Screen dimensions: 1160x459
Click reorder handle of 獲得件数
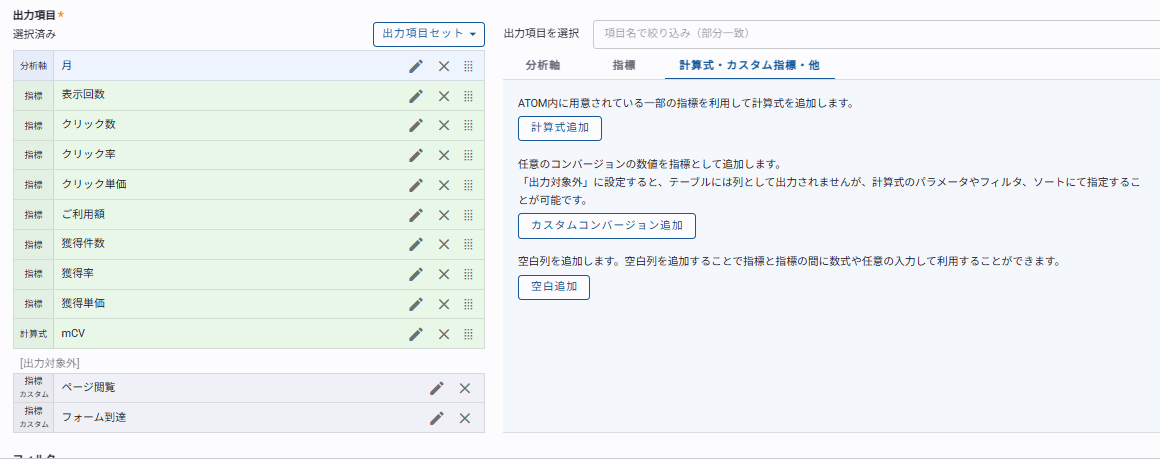coord(468,245)
